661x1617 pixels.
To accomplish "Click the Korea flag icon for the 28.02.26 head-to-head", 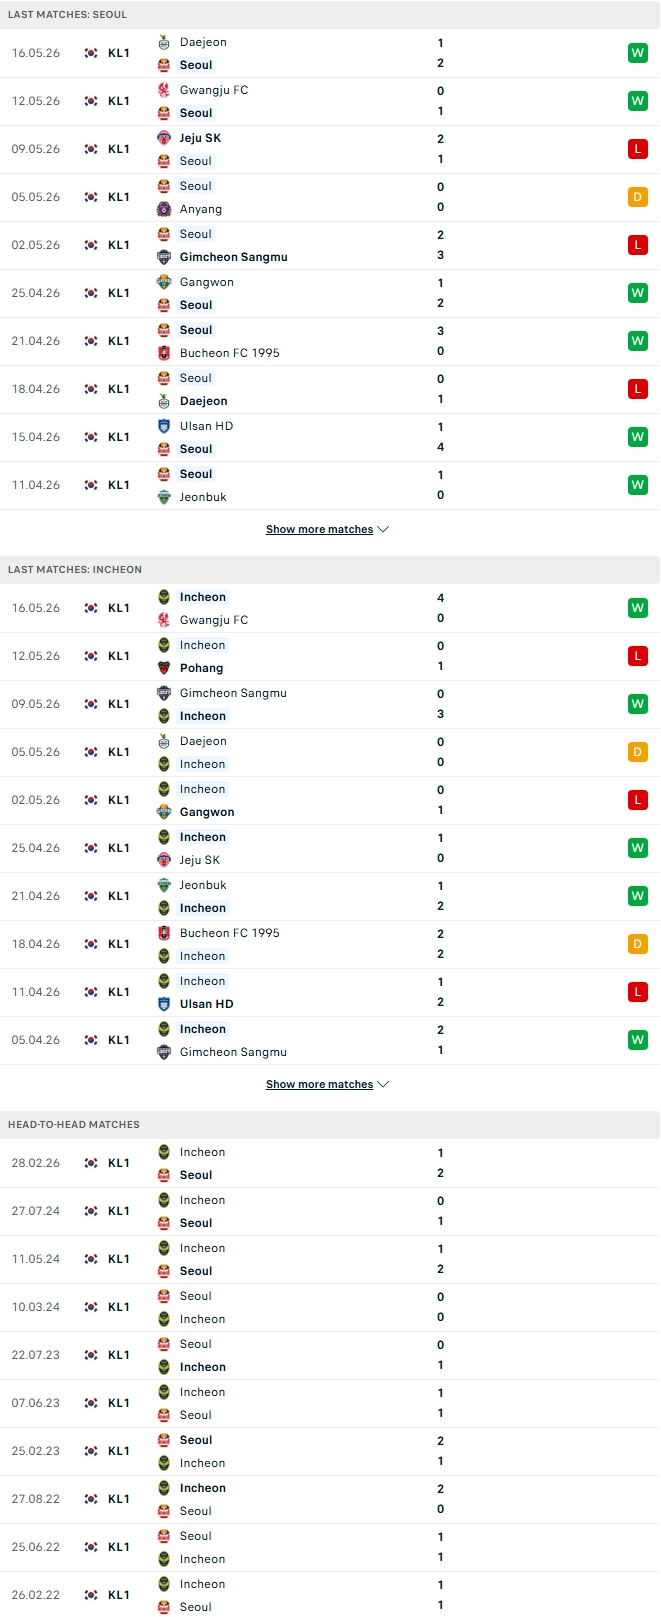I will point(91,1163).
